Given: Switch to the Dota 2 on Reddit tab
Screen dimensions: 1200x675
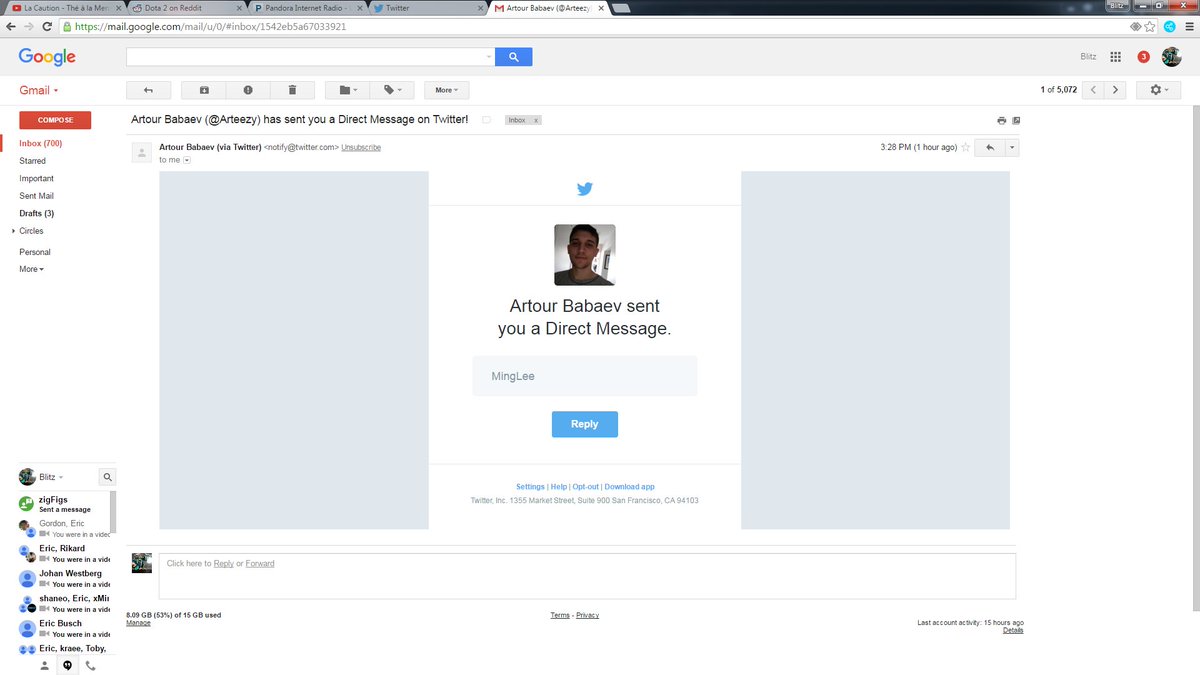Looking at the screenshot, I should tap(186, 7).
